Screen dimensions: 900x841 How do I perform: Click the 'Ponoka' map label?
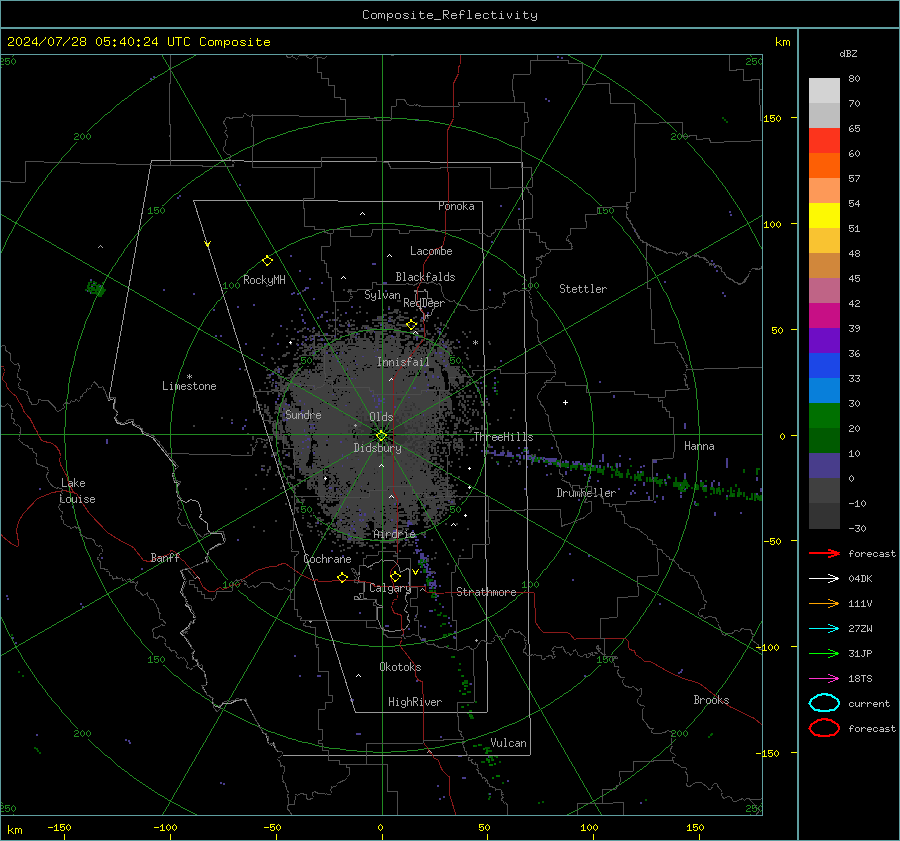tap(456, 207)
